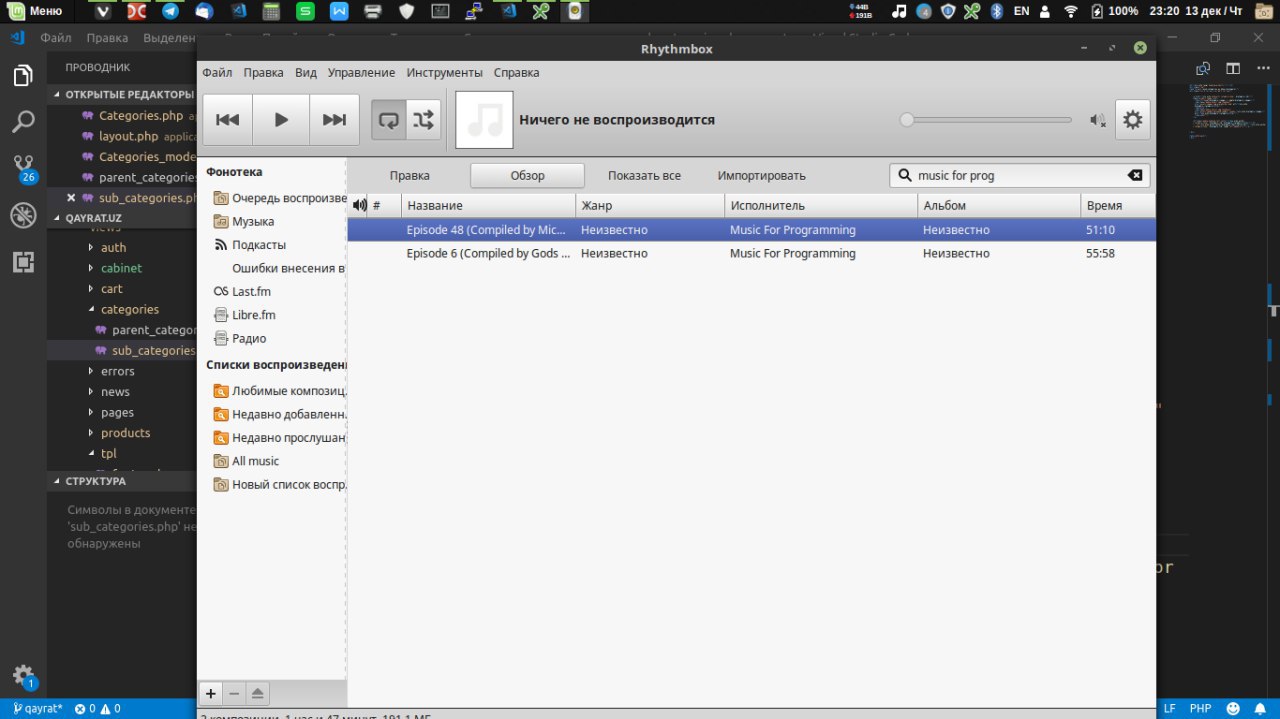This screenshot has width=1280, height=719.
Task: Open the Недавно прослушанные playlist
Action: pos(280,437)
